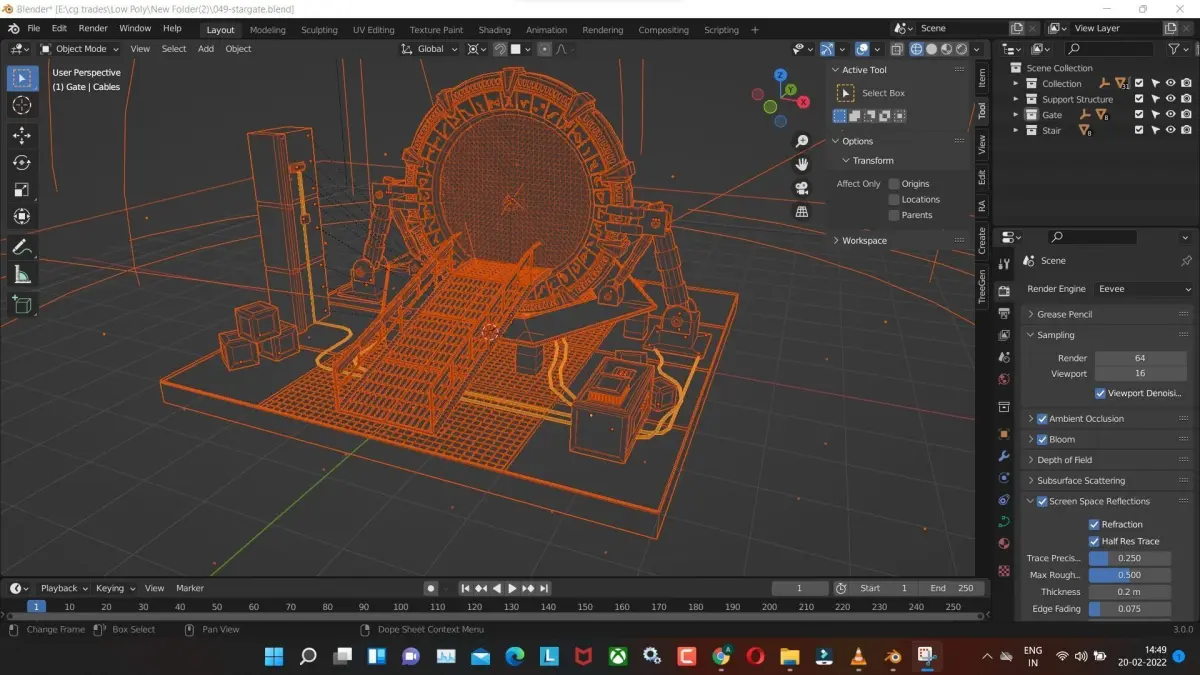Screen dimensions: 1200x675
Task: Open the Add menu in viewport header
Action: tap(206, 48)
